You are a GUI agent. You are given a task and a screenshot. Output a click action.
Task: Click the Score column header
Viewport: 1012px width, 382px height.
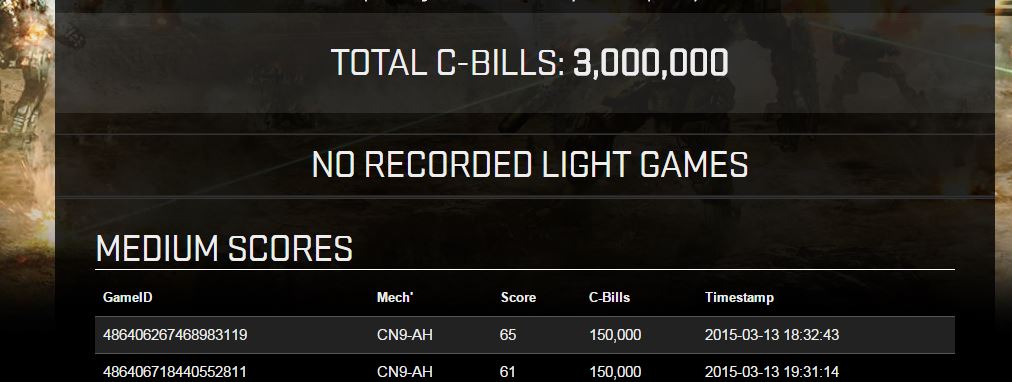[518, 297]
